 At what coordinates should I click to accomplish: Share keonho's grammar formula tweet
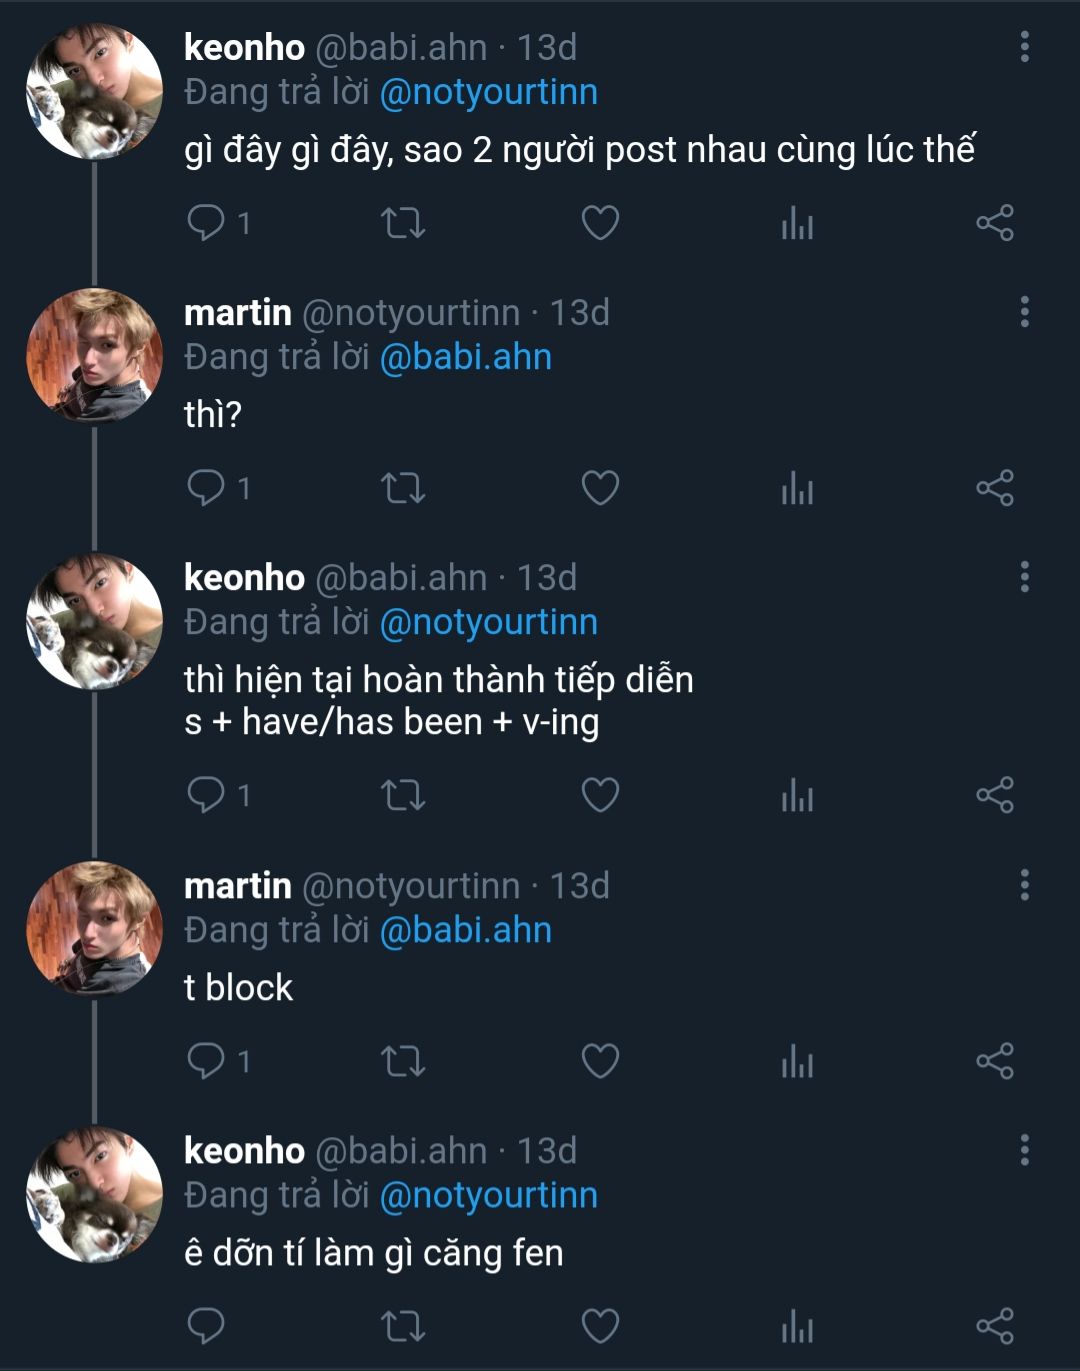pos(995,795)
